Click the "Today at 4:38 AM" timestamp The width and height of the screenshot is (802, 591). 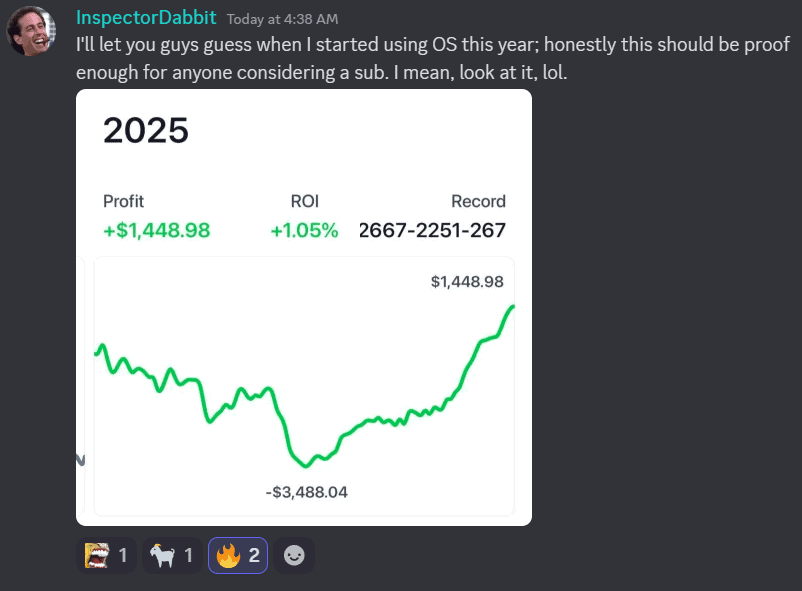pyautogui.click(x=282, y=20)
